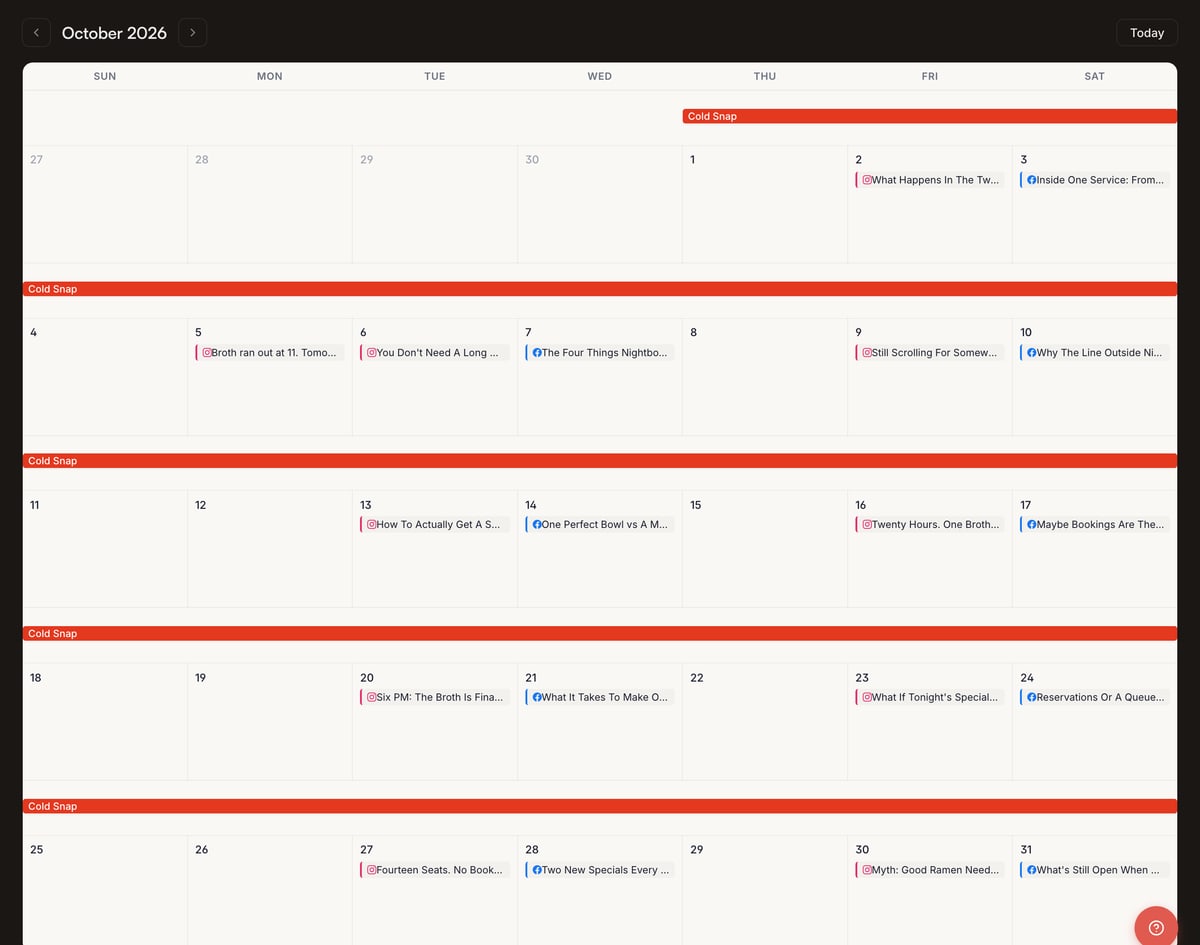Select the Cold Snap bar above October 1
The width and height of the screenshot is (1200, 945).
(930, 116)
